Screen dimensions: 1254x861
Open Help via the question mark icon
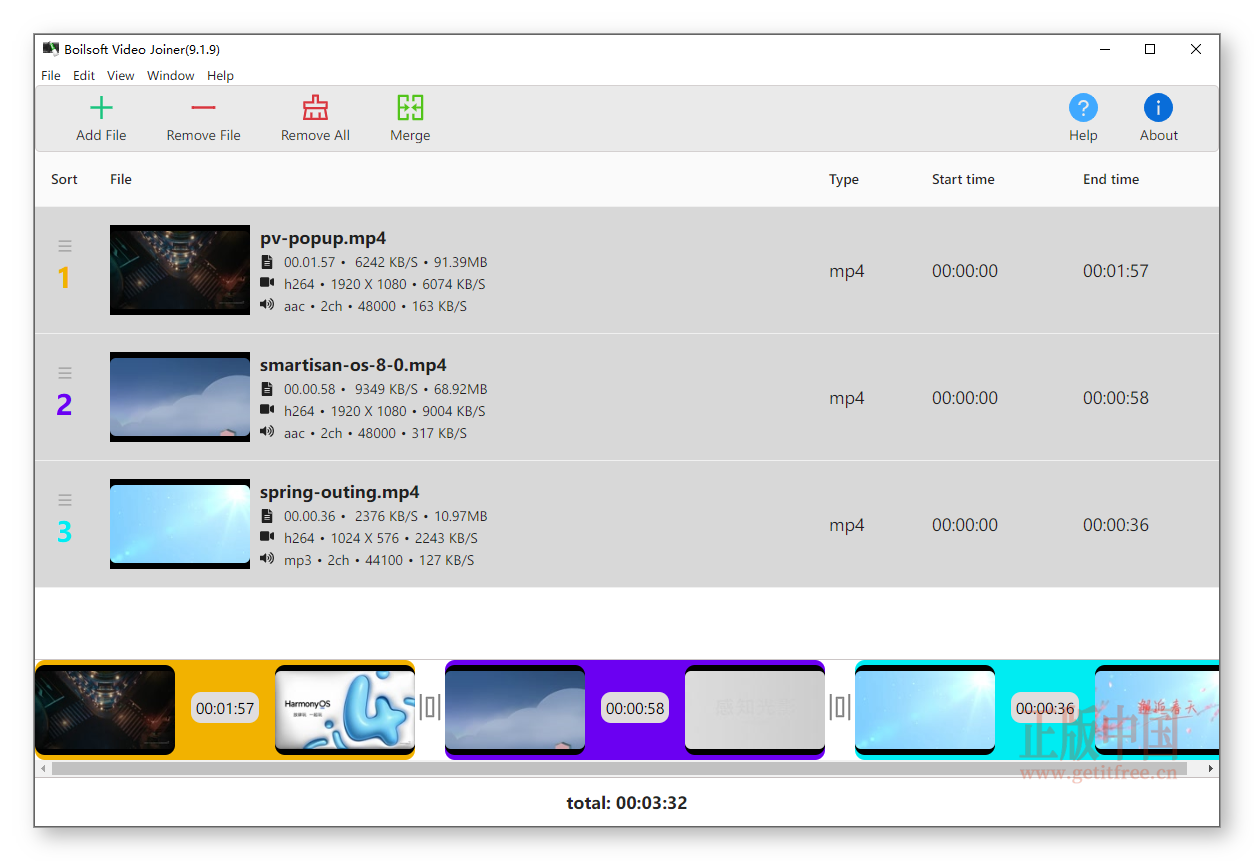click(1083, 108)
